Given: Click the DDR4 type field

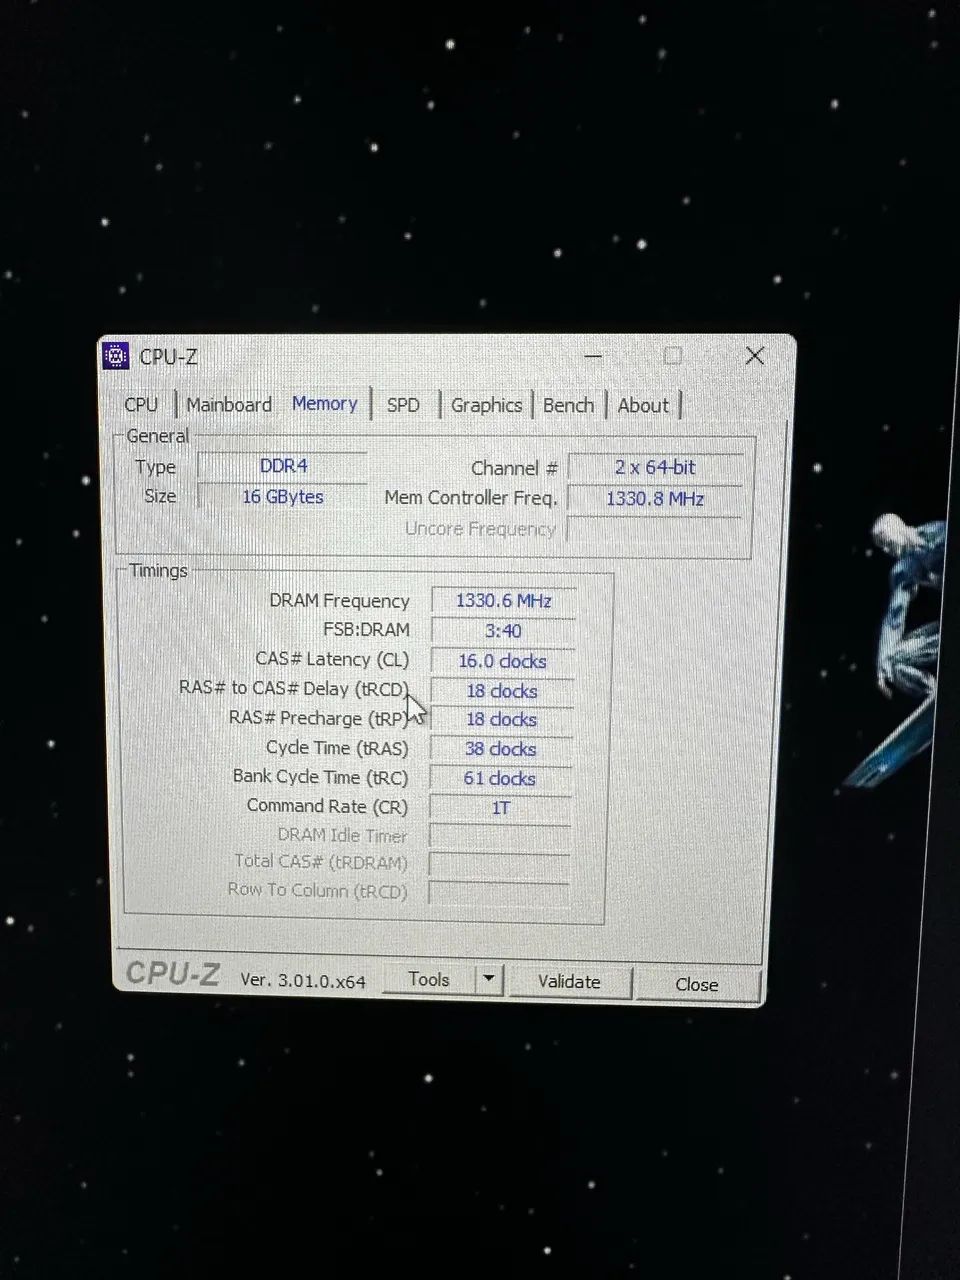Looking at the screenshot, I should (283, 466).
